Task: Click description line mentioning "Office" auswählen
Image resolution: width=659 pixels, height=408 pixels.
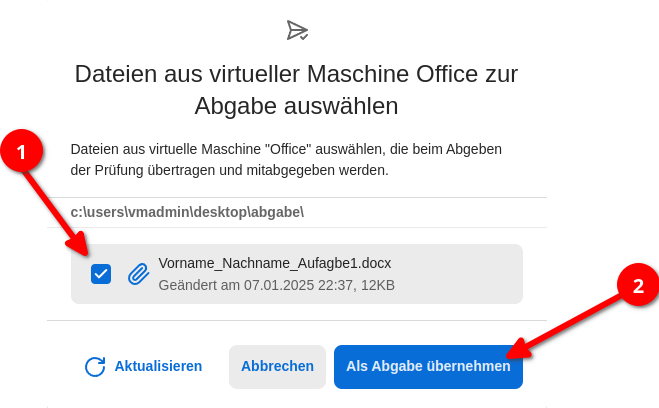Action: [x=286, y=149]
